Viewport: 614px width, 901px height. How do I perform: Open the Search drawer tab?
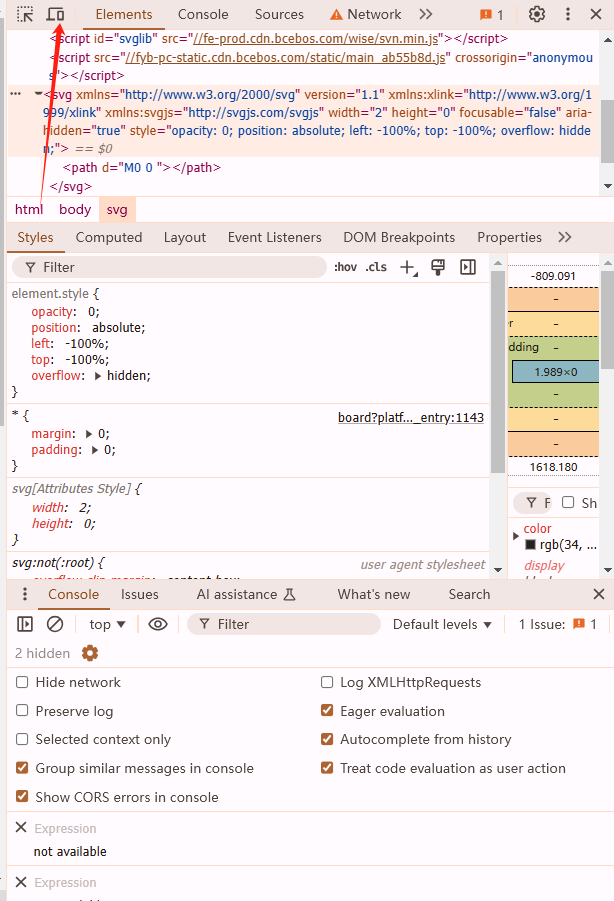pos(469,594)
